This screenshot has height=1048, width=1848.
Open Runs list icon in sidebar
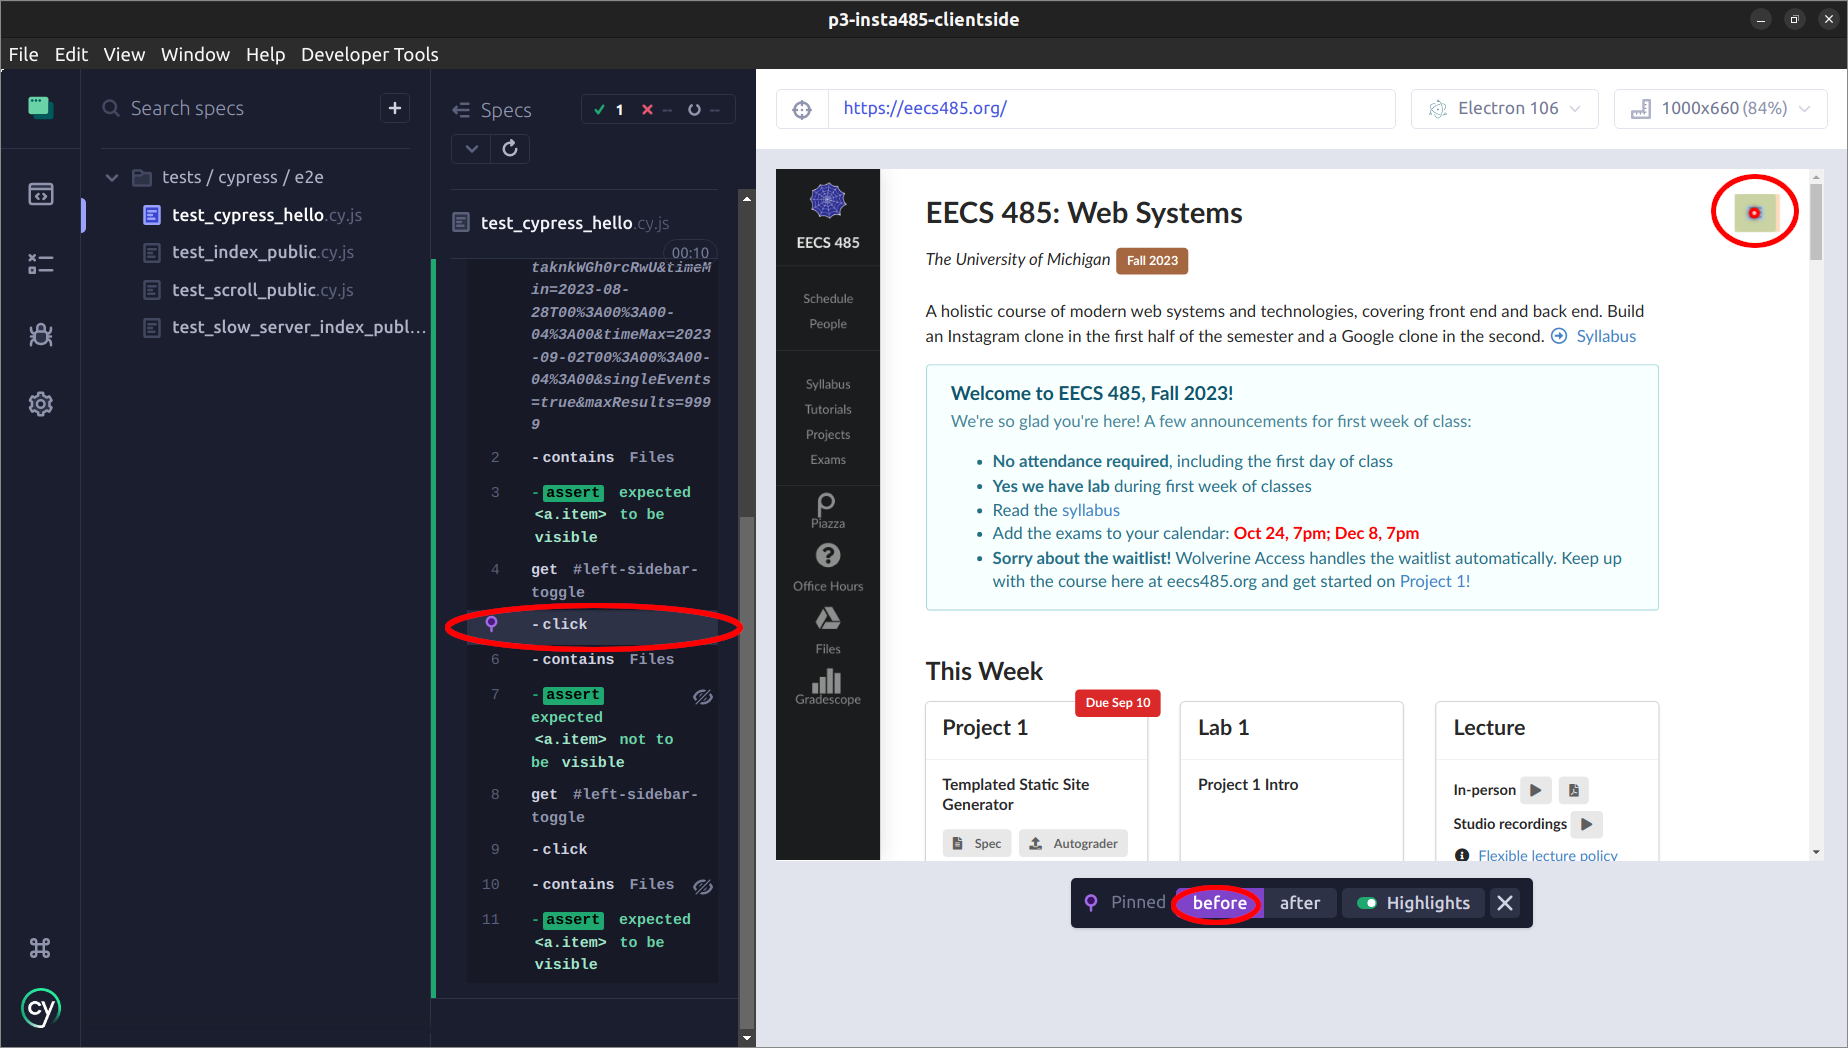coord(41,264)
